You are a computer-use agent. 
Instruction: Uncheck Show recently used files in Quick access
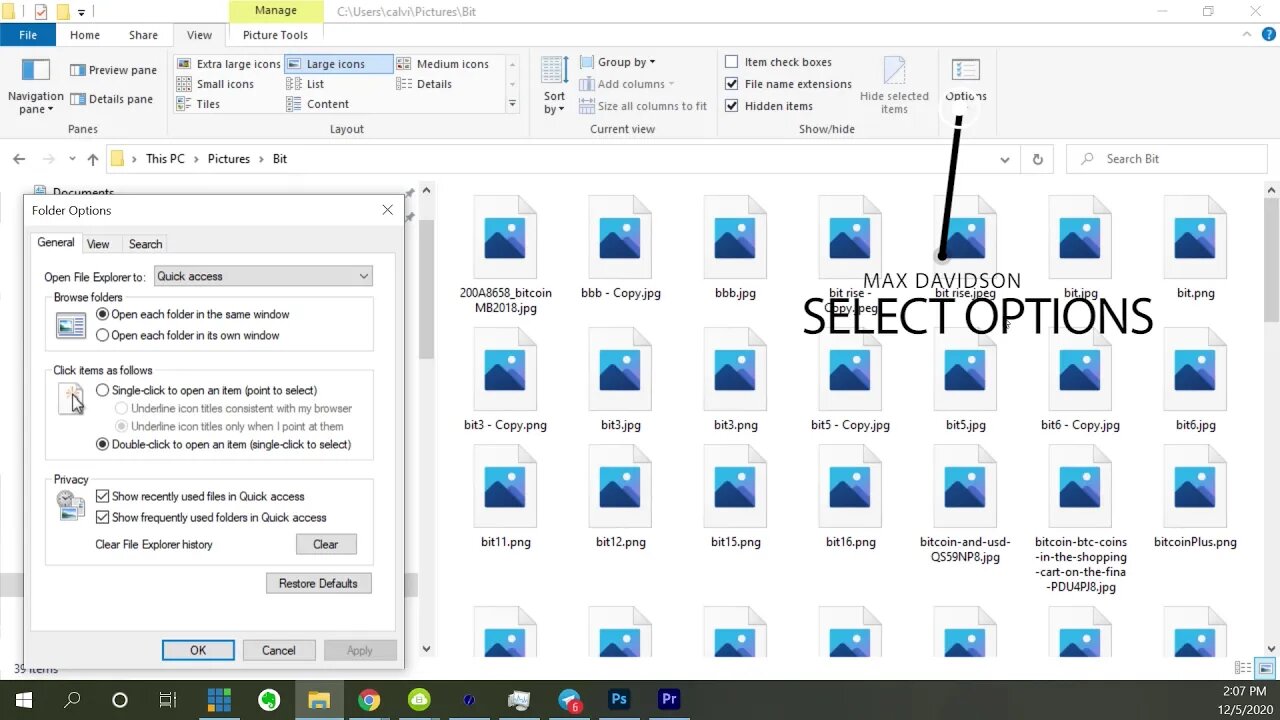click(200, 496)
